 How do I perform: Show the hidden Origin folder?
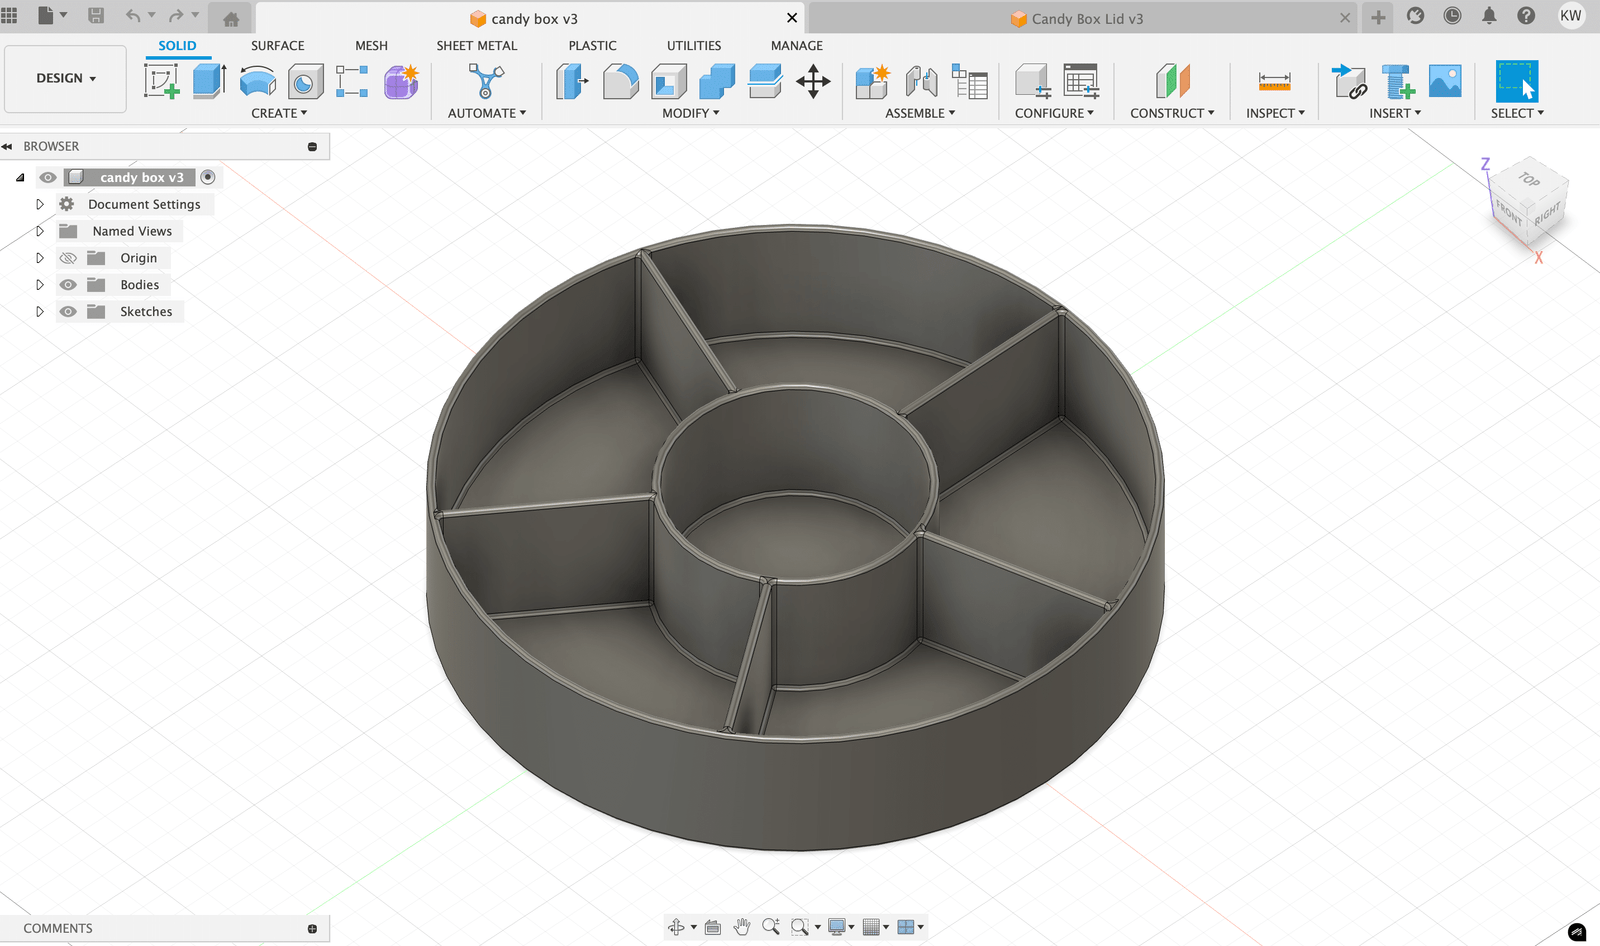(68, 258)
